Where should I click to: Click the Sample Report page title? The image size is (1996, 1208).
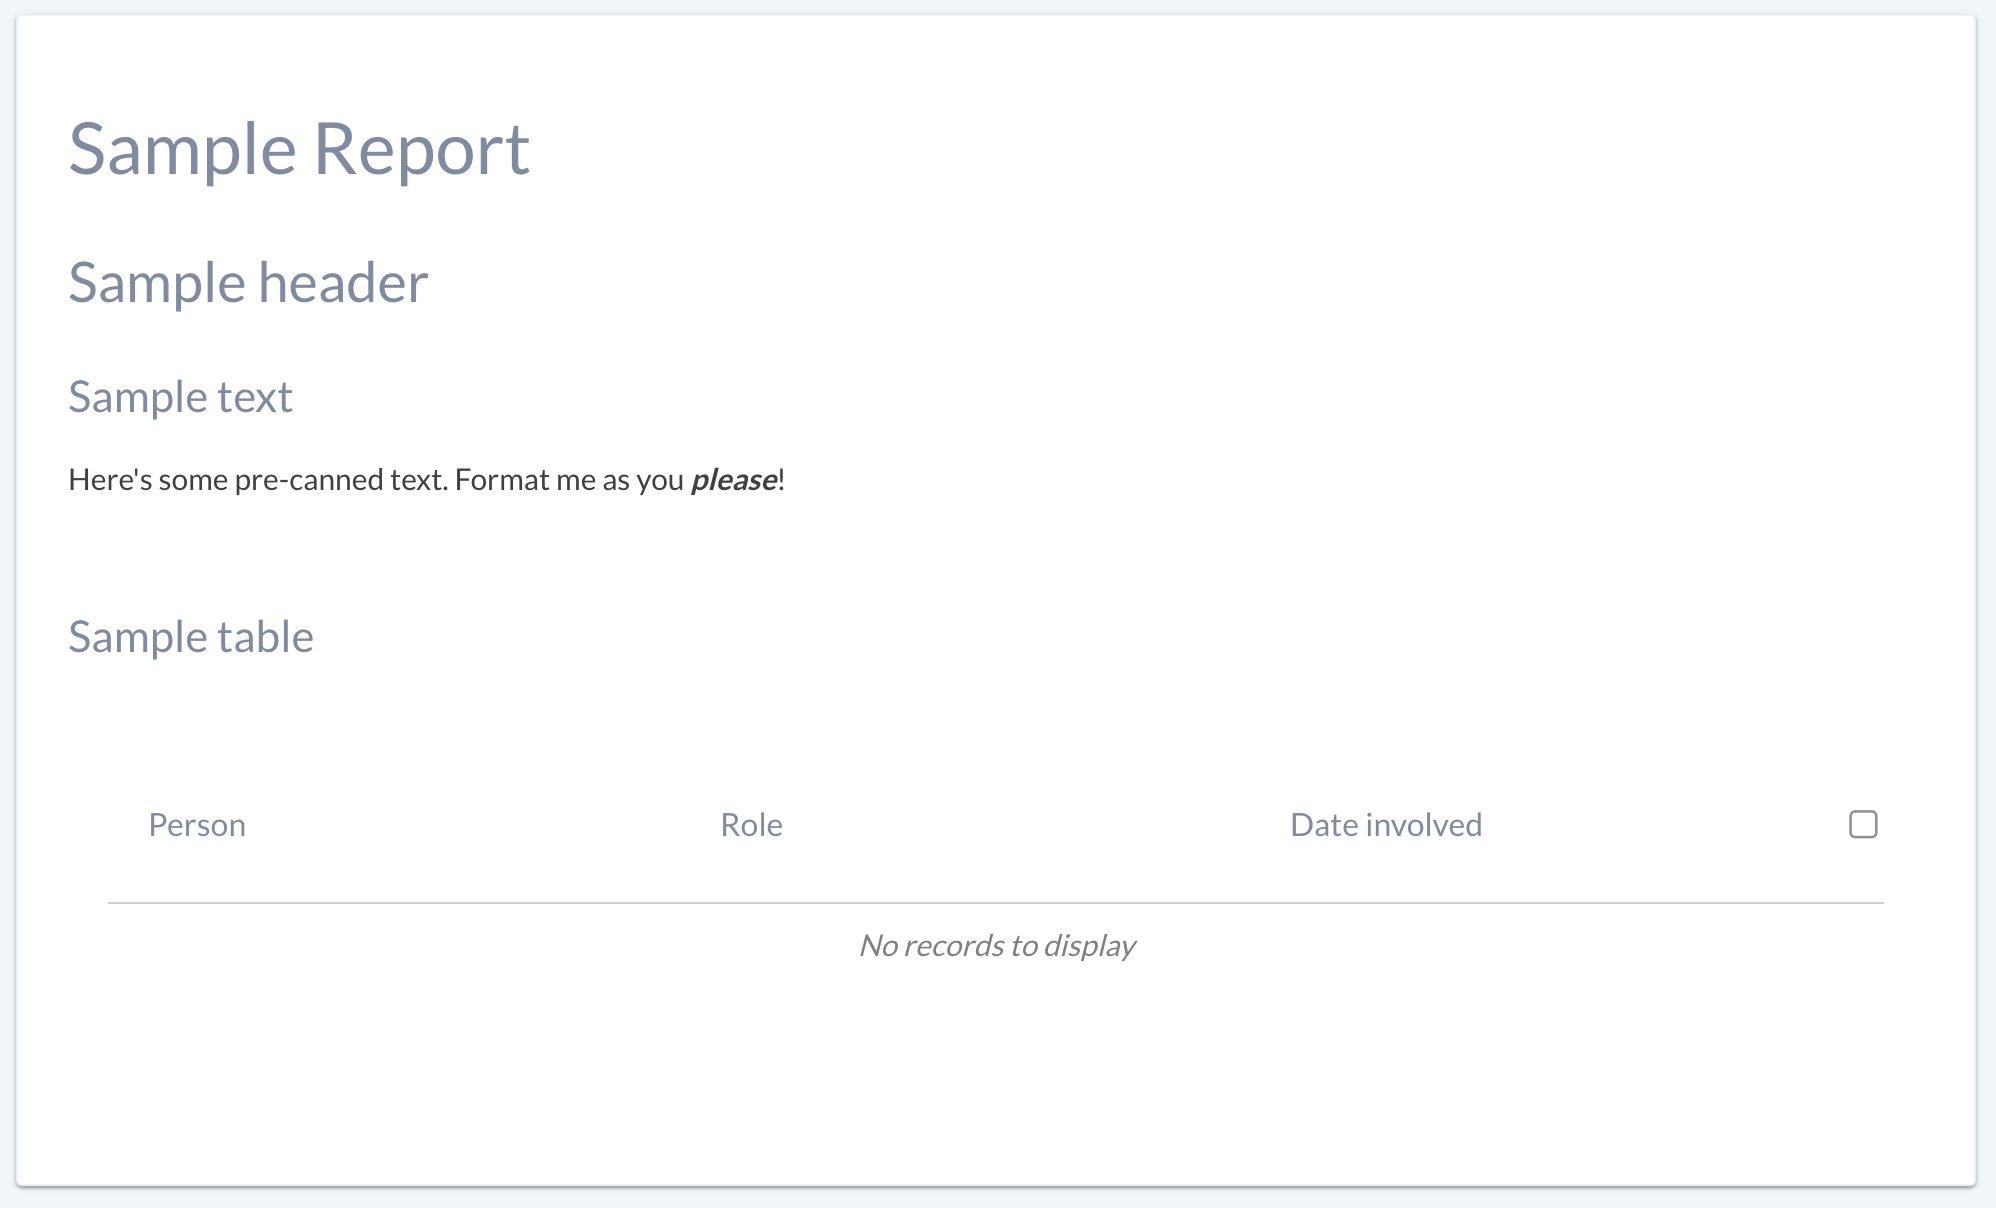(x=299, y=150)
